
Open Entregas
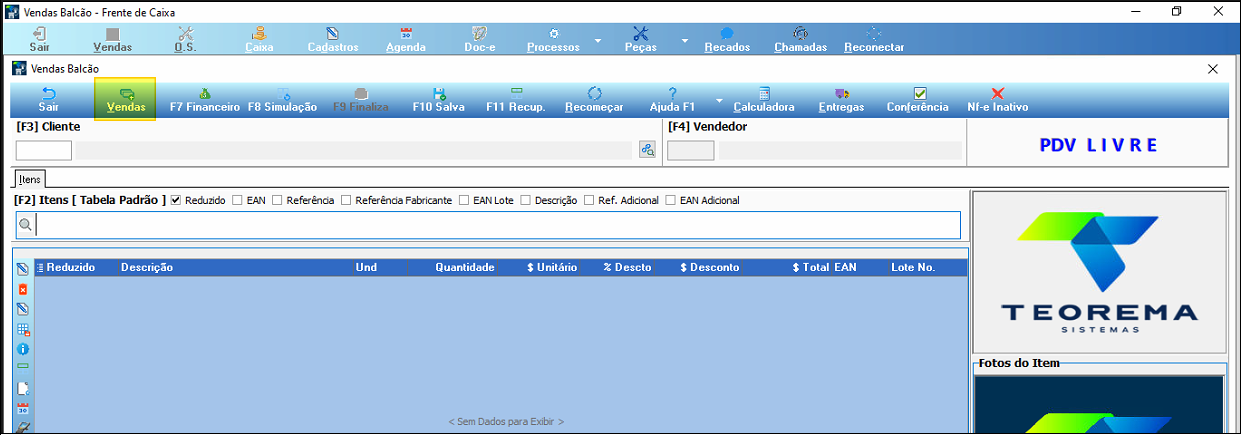(841, 99)
